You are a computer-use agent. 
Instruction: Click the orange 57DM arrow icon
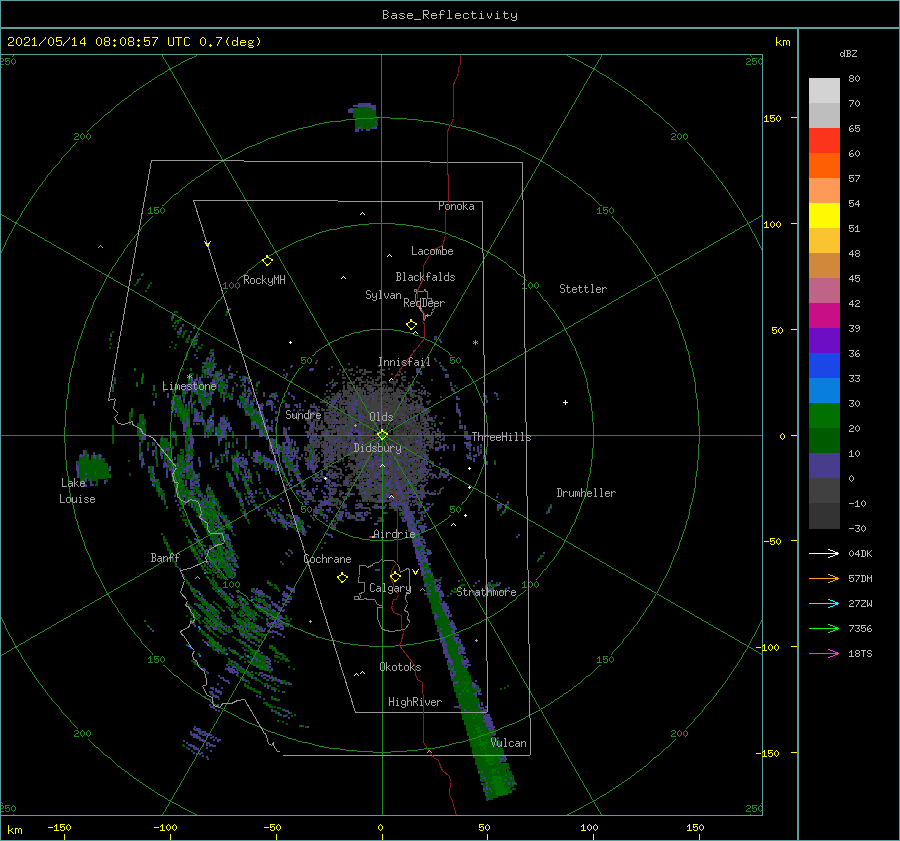824,579
